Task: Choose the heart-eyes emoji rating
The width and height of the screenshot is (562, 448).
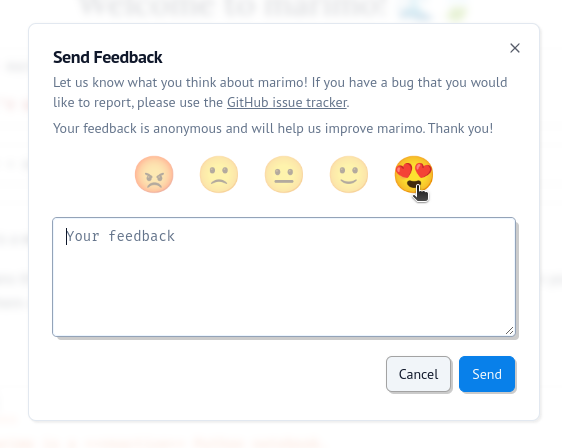Action: click(x=414, y=175)
